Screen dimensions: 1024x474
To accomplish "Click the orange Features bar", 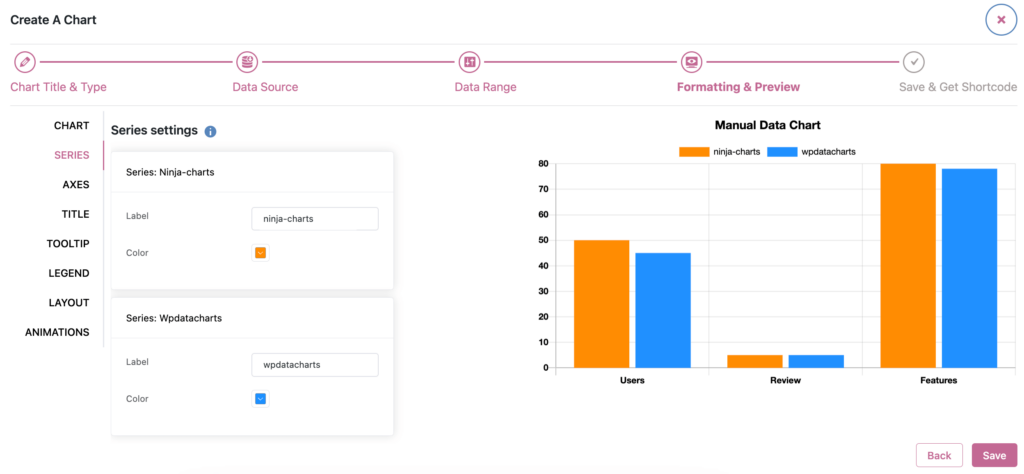I will click(x=908, y=266).
